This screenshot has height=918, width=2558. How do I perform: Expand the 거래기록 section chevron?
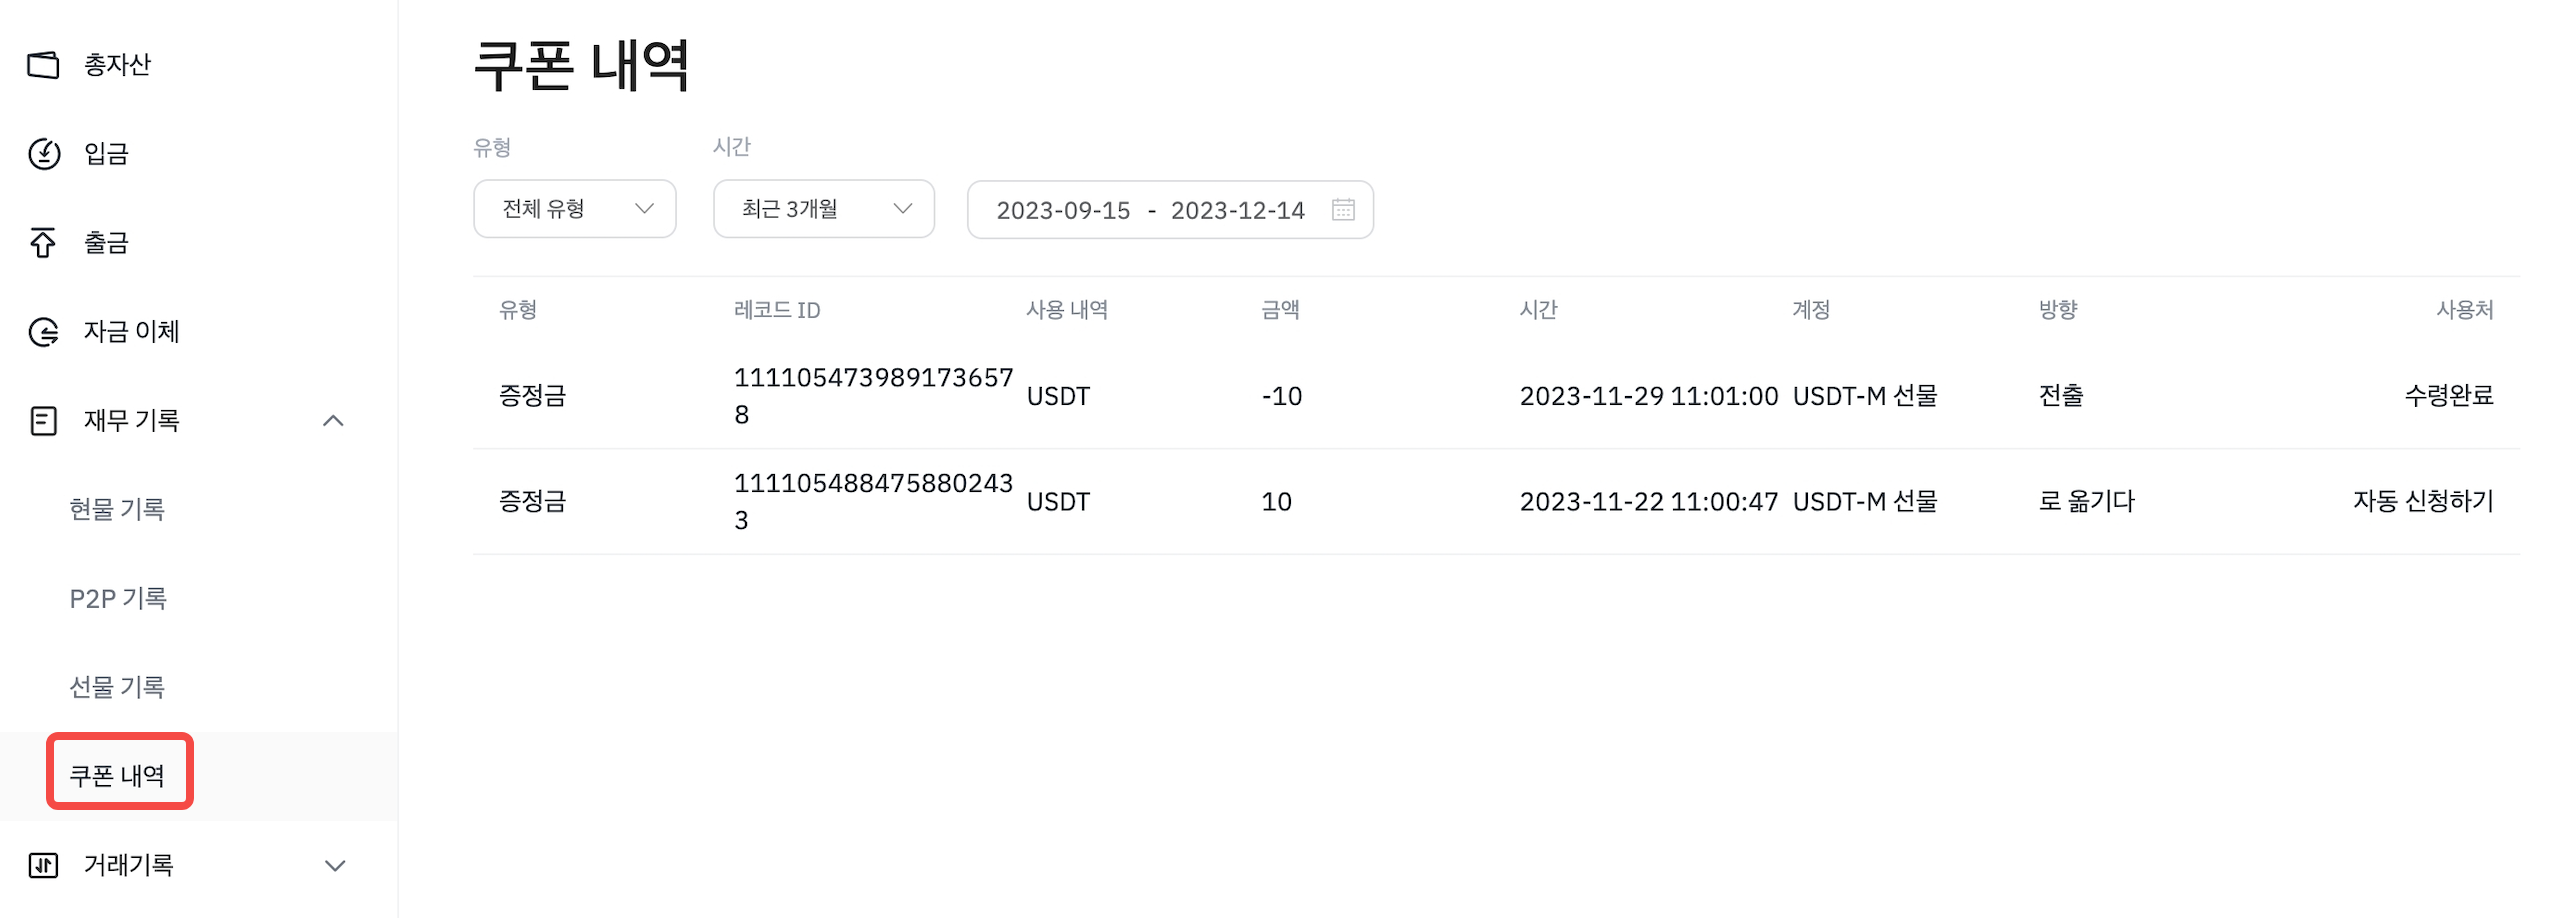335,865
